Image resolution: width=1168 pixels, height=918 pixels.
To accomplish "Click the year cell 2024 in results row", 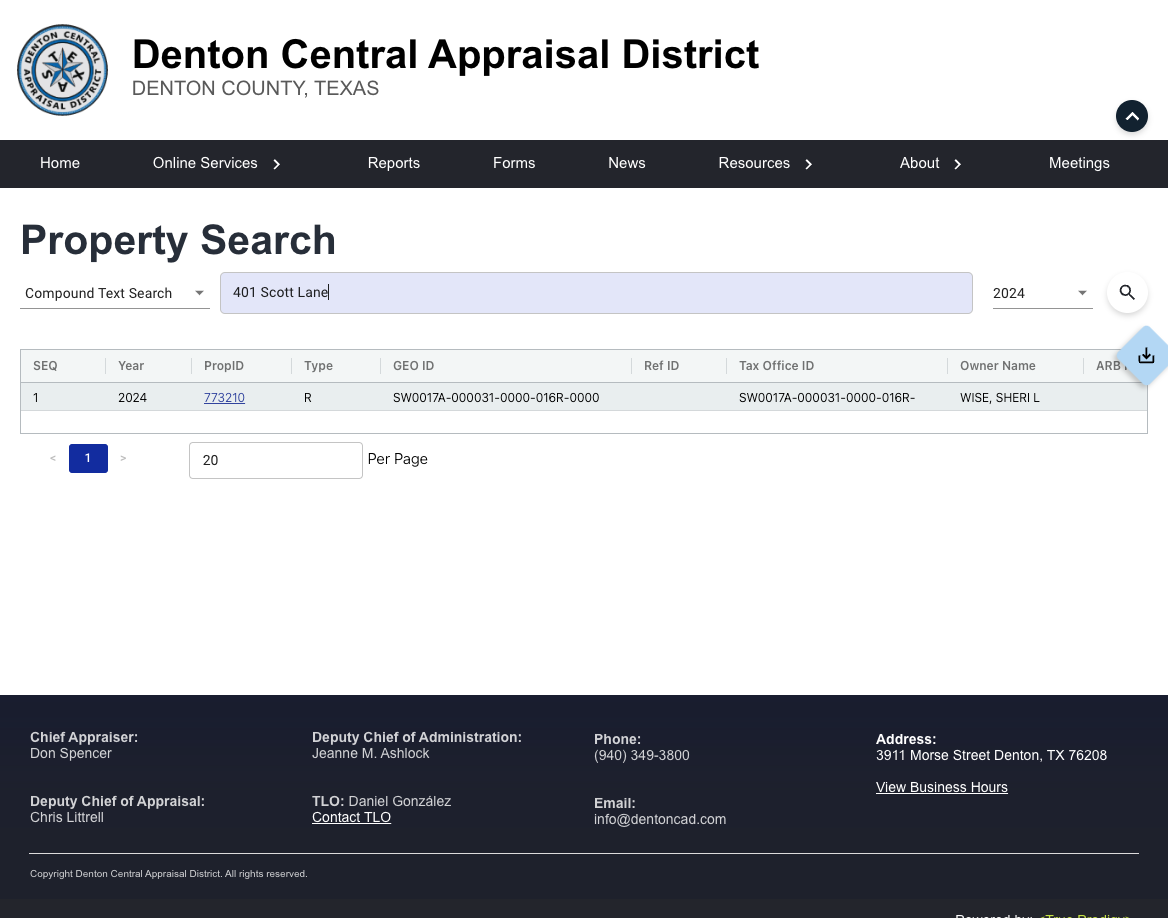I will (x=133, y=398).
